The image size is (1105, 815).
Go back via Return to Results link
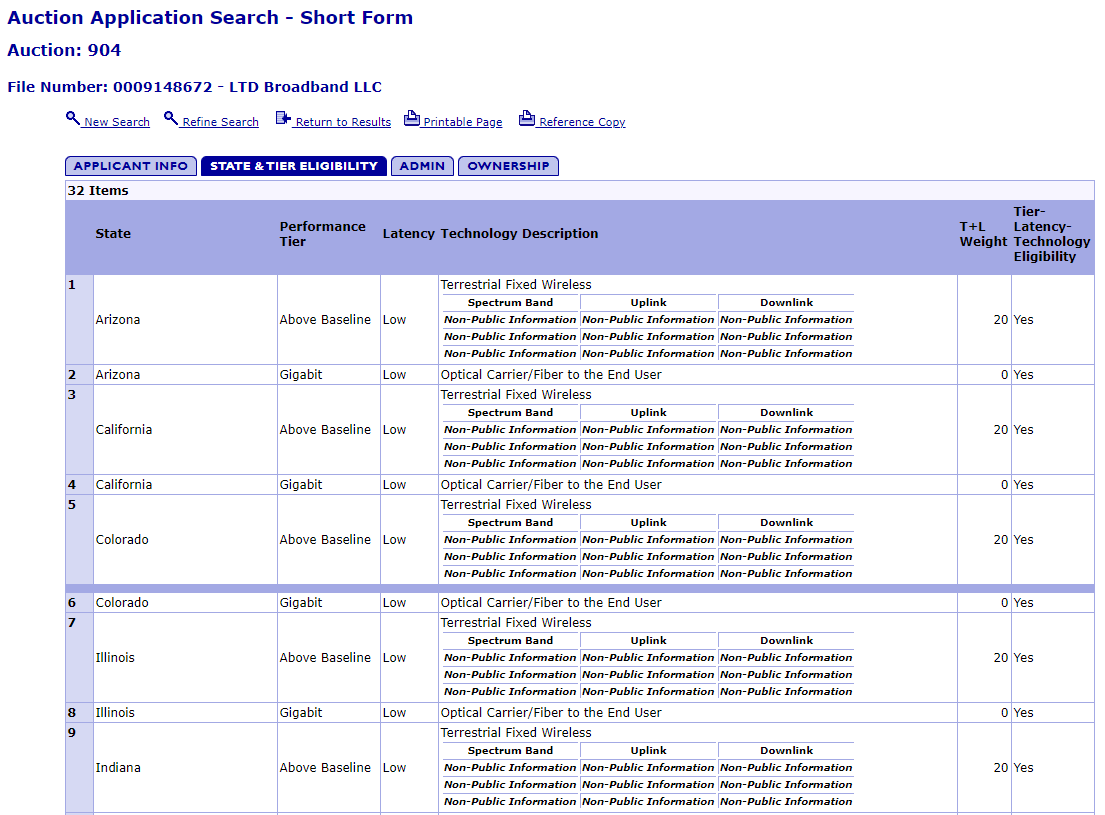point(343,122)
